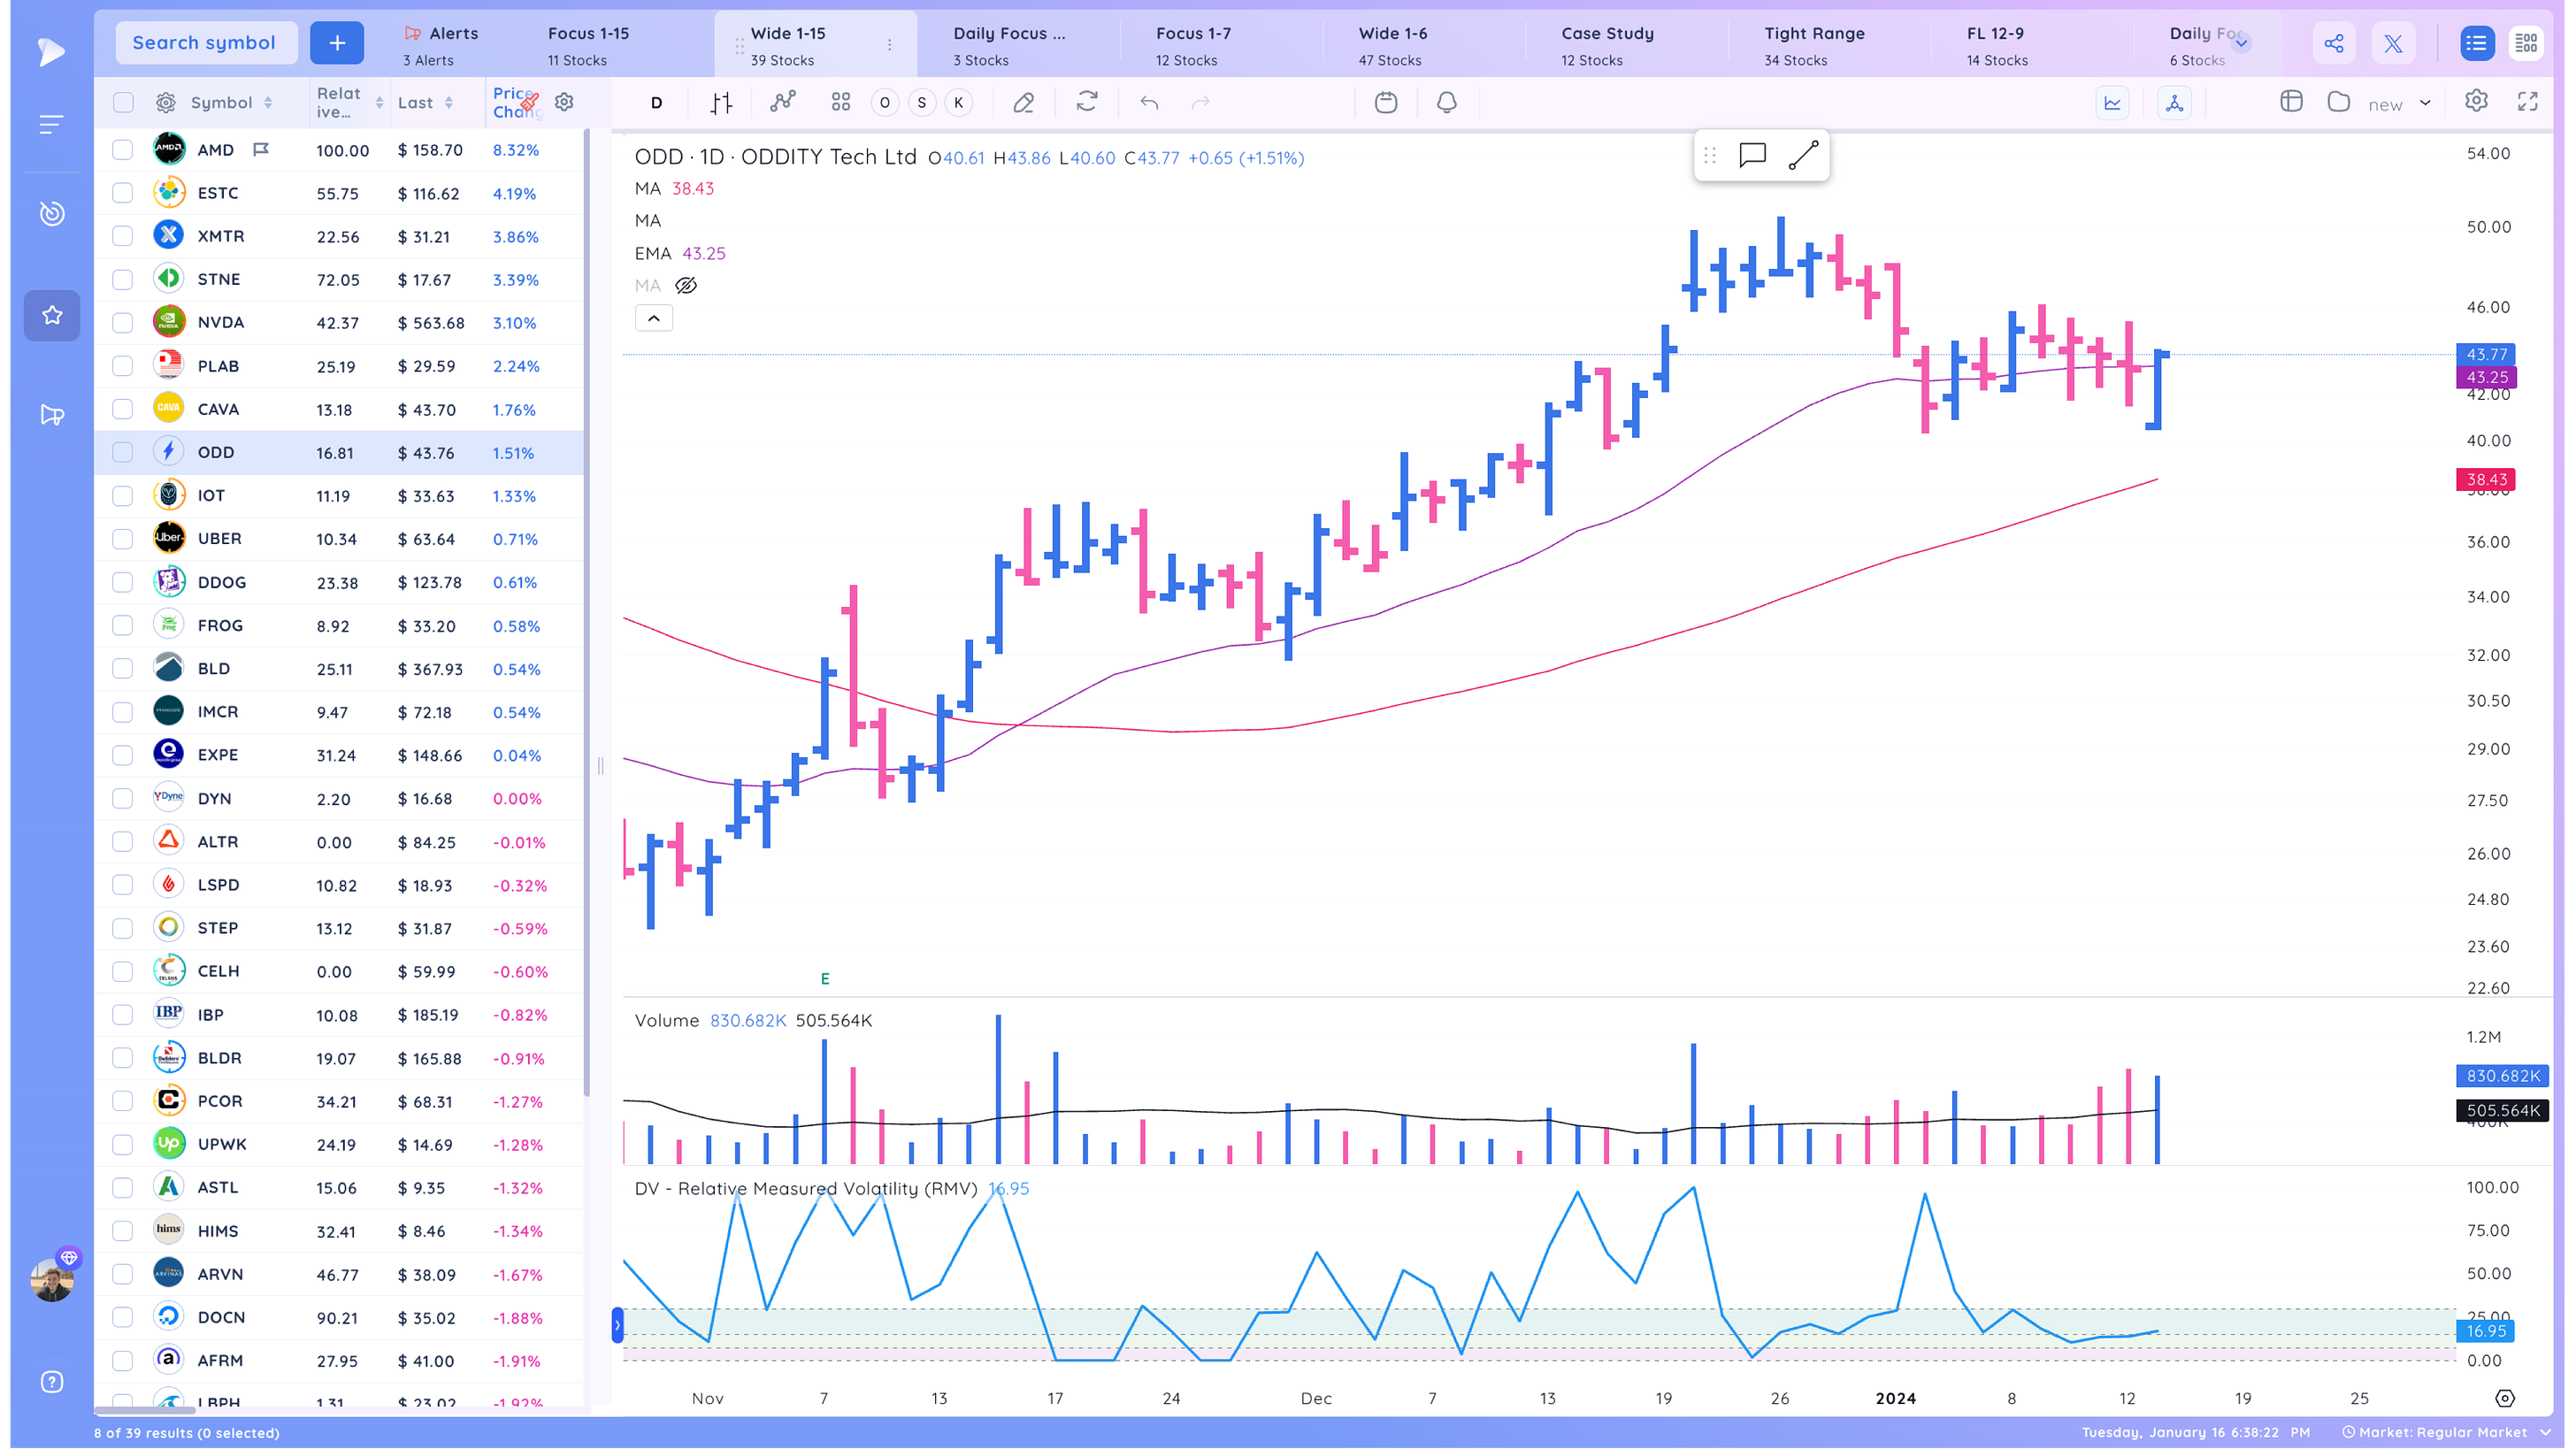Switch to list view icon
2576x1449 pixels.
click(2476, 43)
